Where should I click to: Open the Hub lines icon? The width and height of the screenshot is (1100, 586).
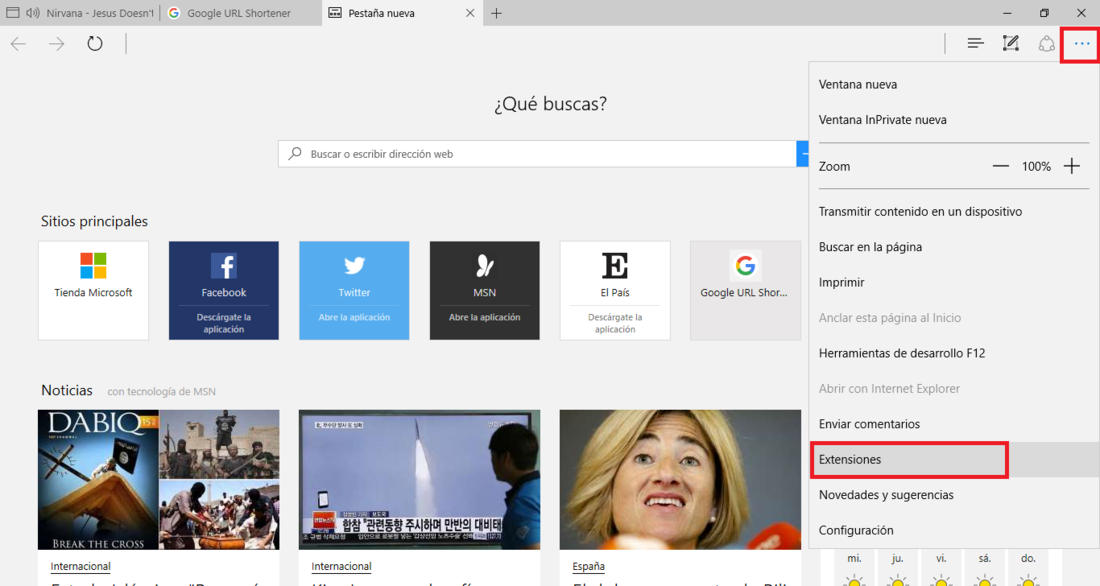click(x=975, y=44)
